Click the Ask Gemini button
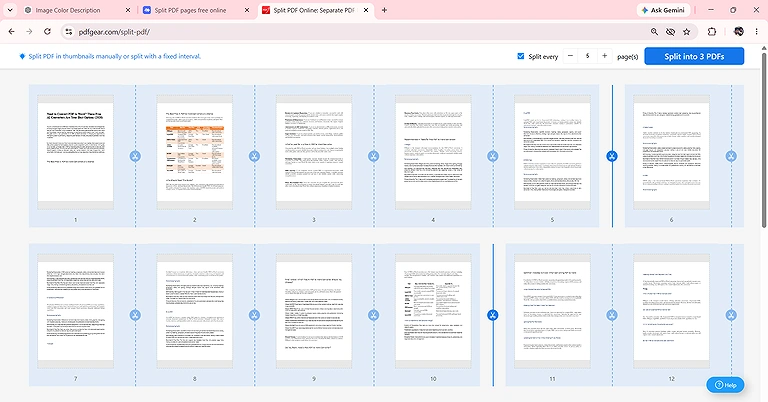This screenshot has height=402, width=768. click(663, 10)
